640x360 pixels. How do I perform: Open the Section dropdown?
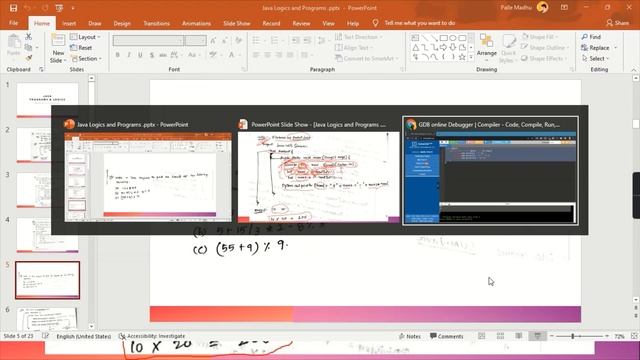coord(86,58)
